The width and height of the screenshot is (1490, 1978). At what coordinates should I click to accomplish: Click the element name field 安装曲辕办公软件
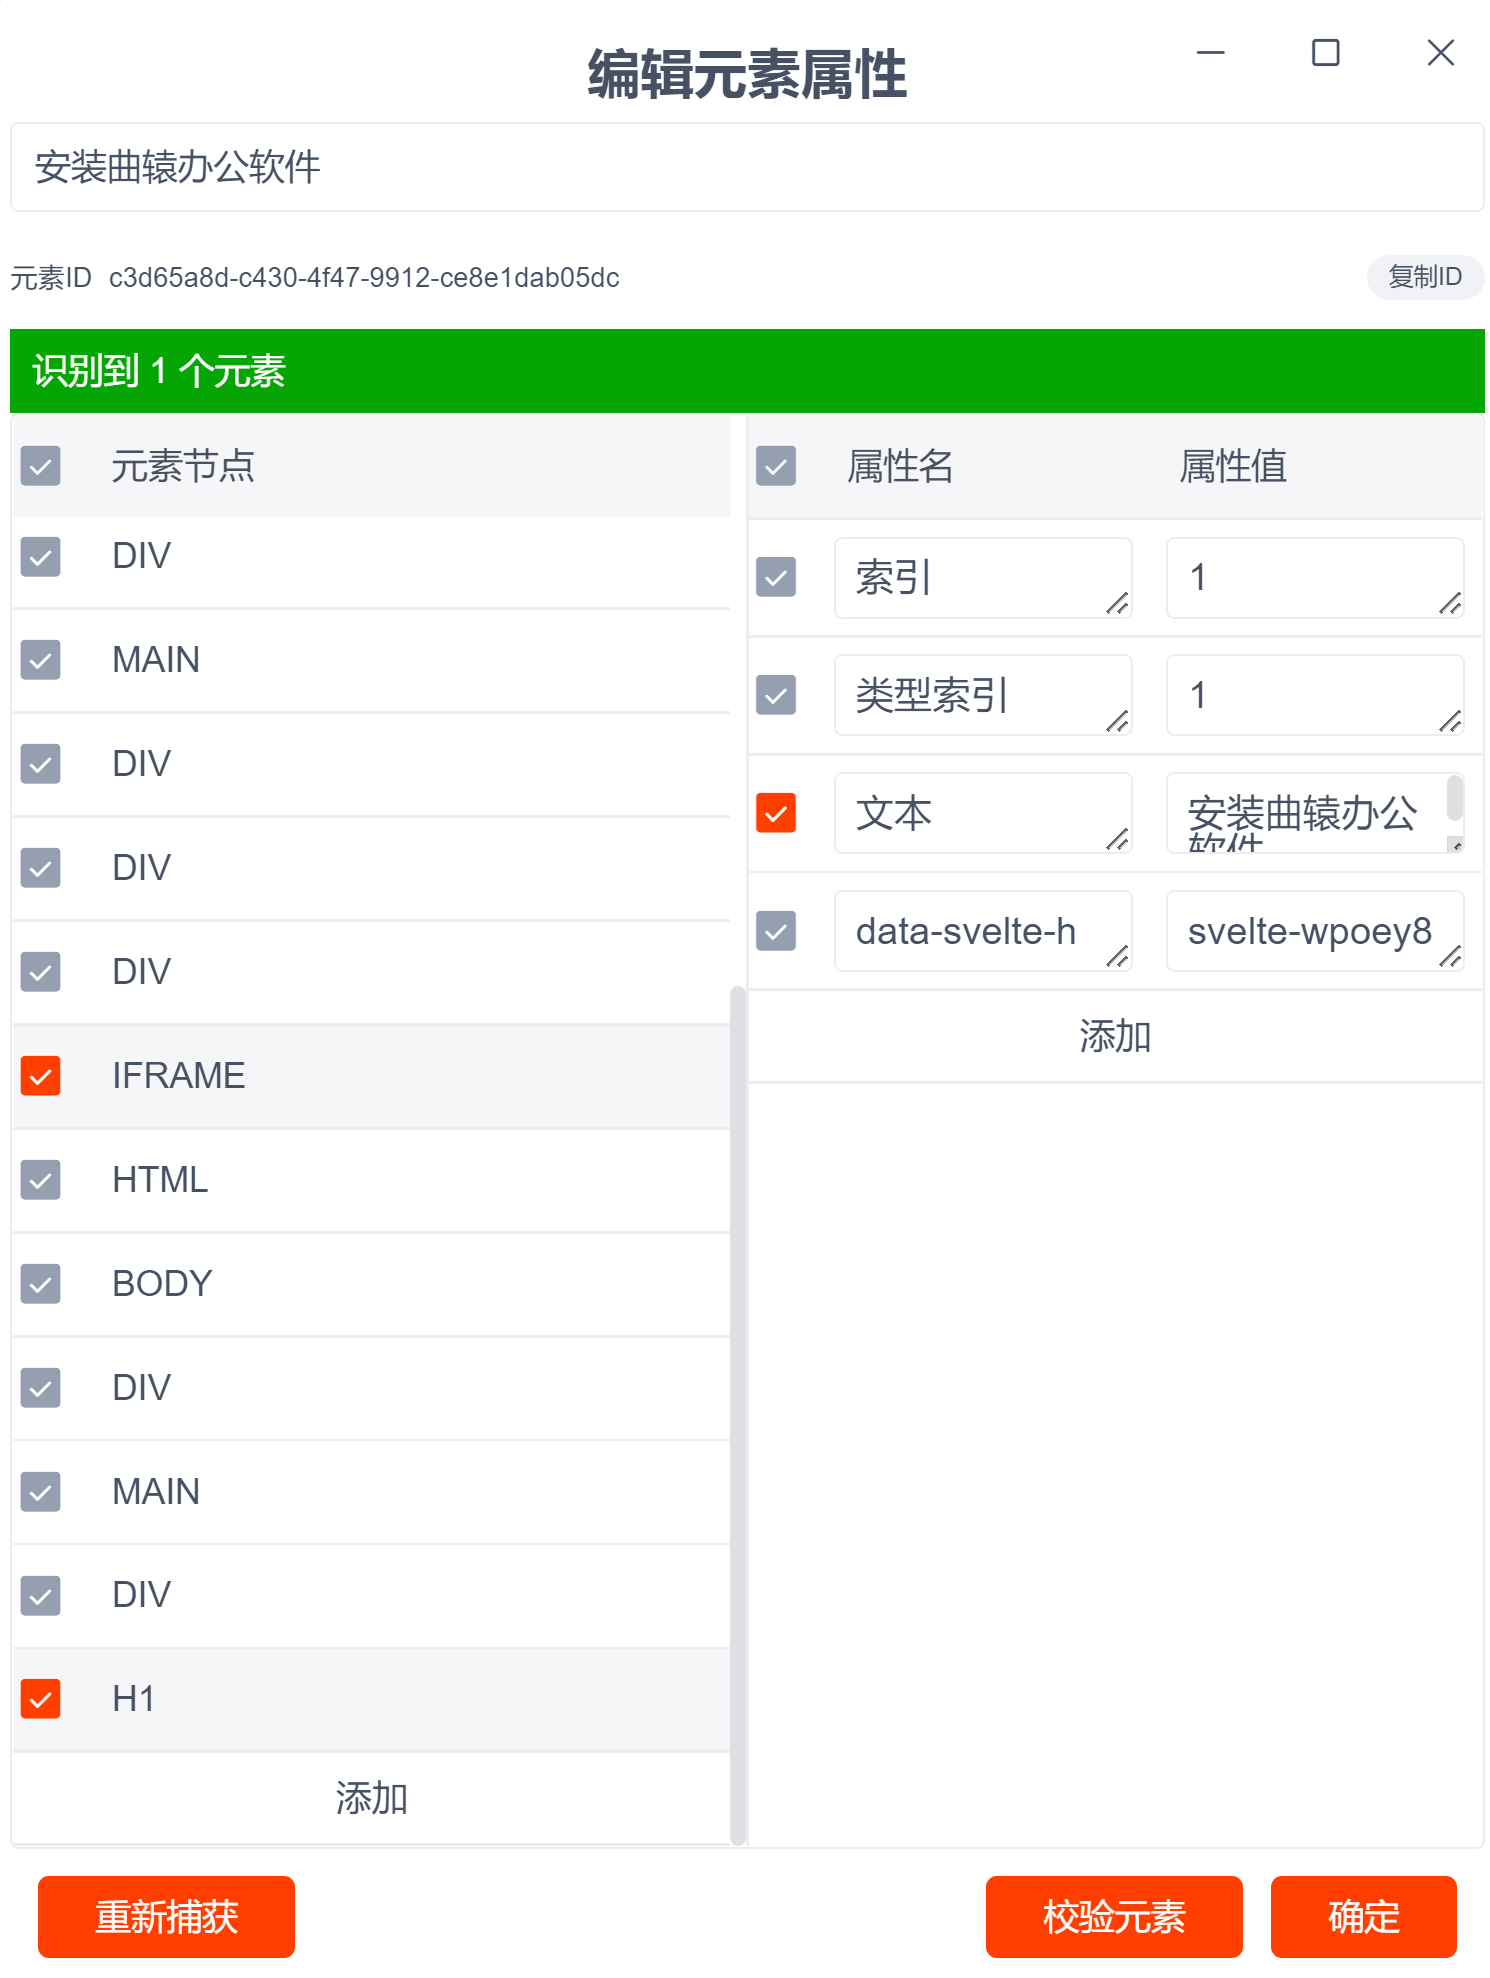click(x=746, y=167)
